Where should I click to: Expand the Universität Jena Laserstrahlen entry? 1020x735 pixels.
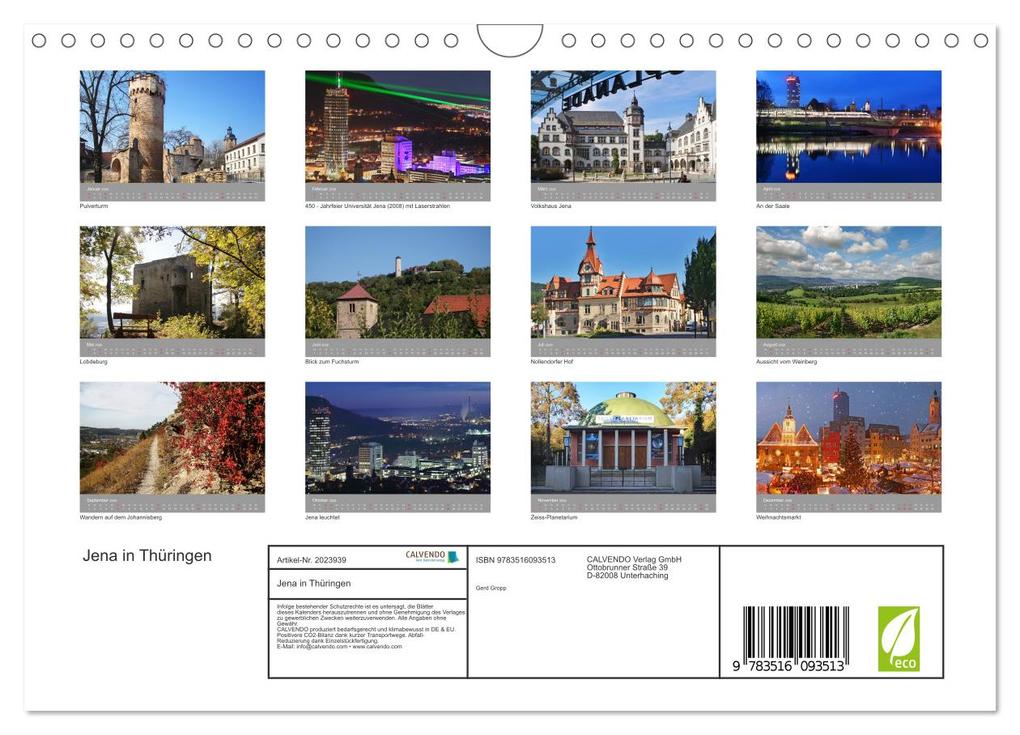click(397, 130)
